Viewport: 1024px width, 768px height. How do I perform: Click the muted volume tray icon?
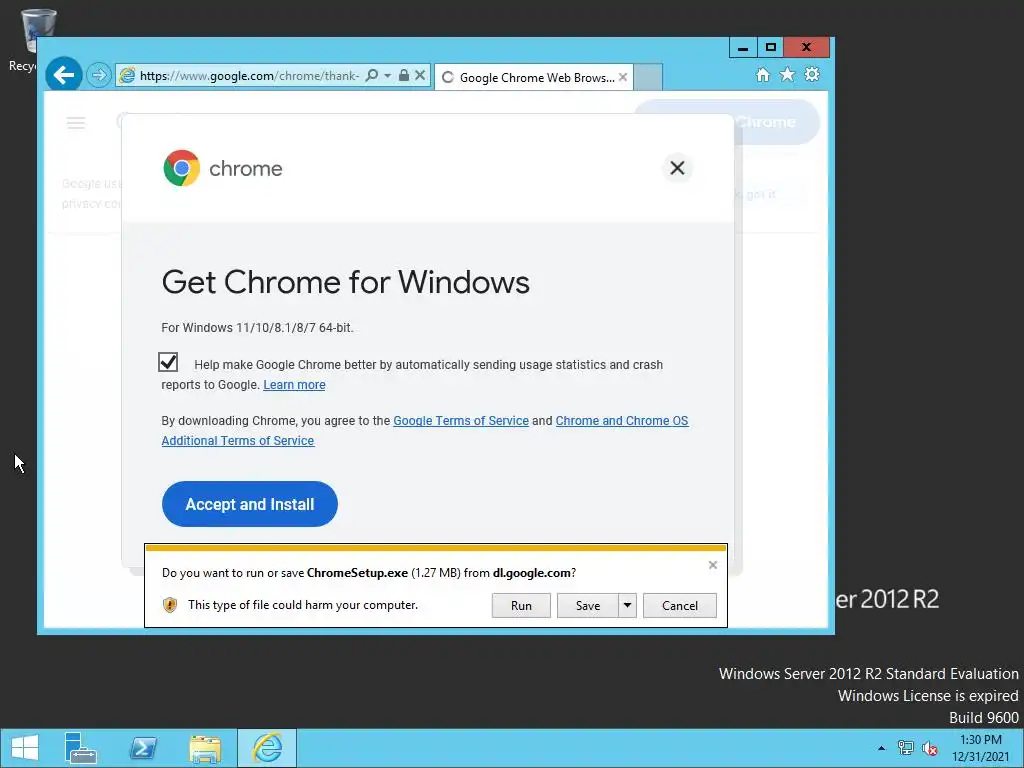tap(930, 748)
